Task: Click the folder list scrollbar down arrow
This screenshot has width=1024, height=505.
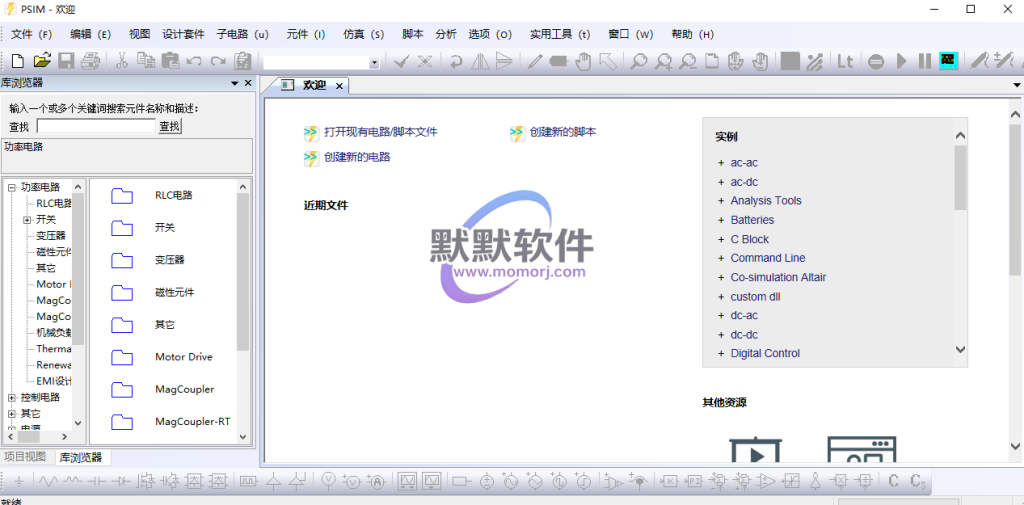Action: tap(243, 437)
